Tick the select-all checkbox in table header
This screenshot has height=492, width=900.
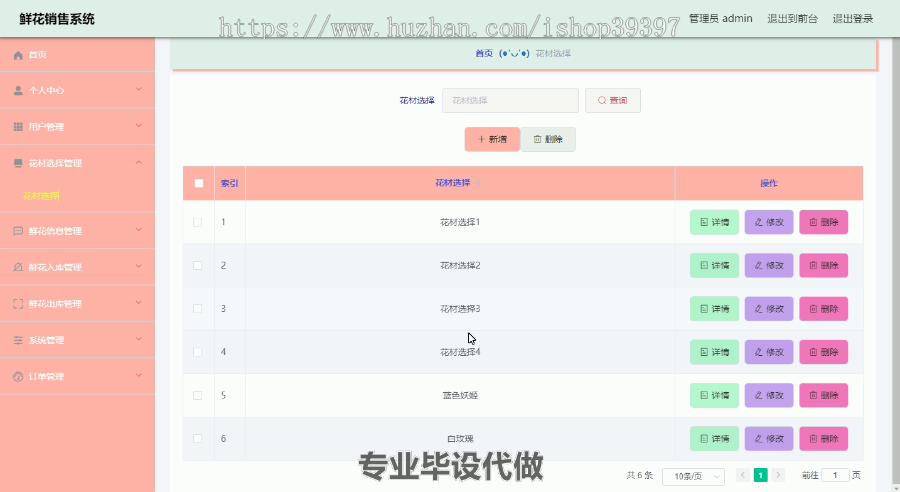(199, 183)
